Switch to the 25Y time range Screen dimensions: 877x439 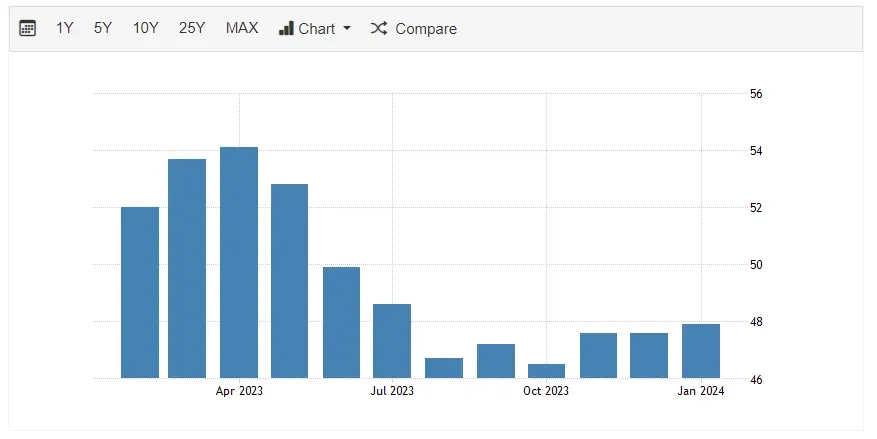coord(192,28)
